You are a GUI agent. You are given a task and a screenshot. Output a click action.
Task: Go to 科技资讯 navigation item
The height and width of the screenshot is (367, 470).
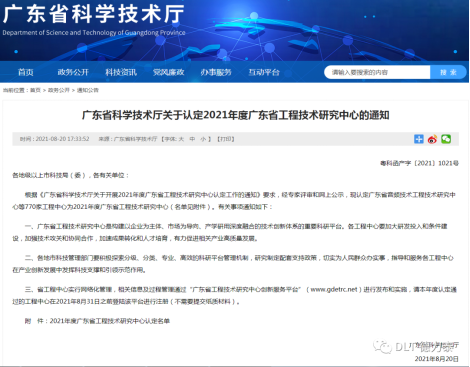pyautogui.click(x=121, y=72)
